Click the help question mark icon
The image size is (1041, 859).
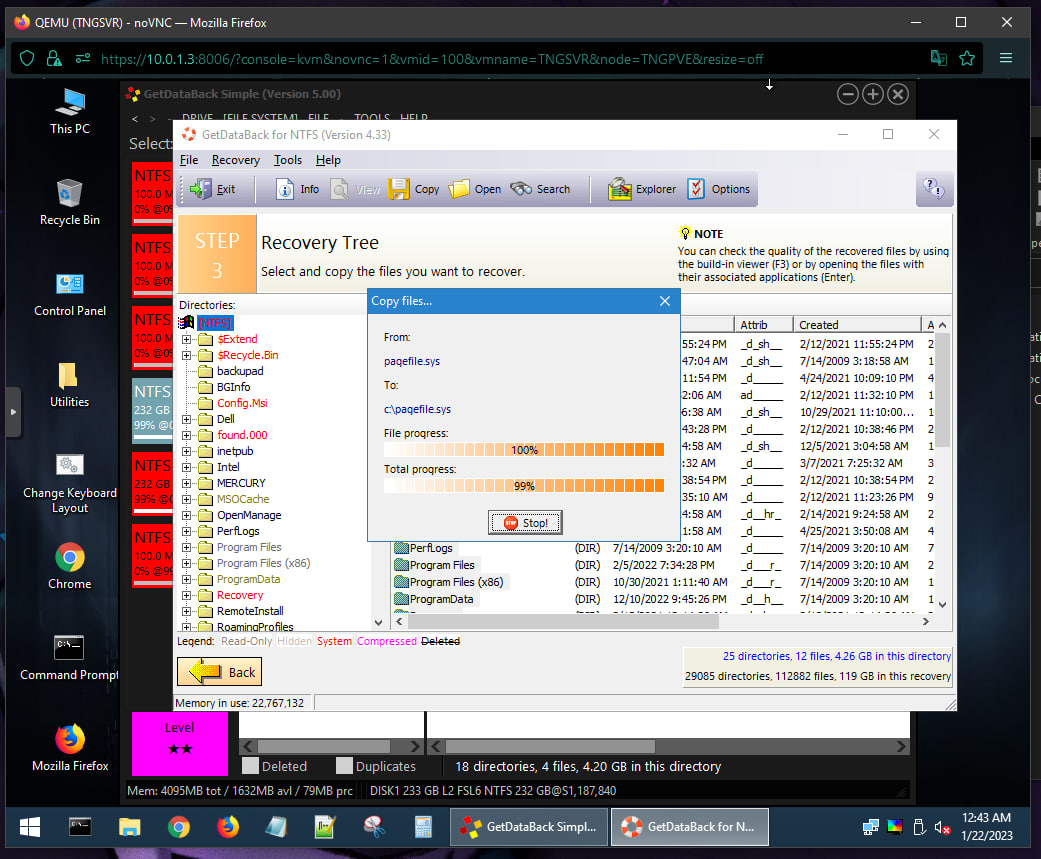(932, 189)
